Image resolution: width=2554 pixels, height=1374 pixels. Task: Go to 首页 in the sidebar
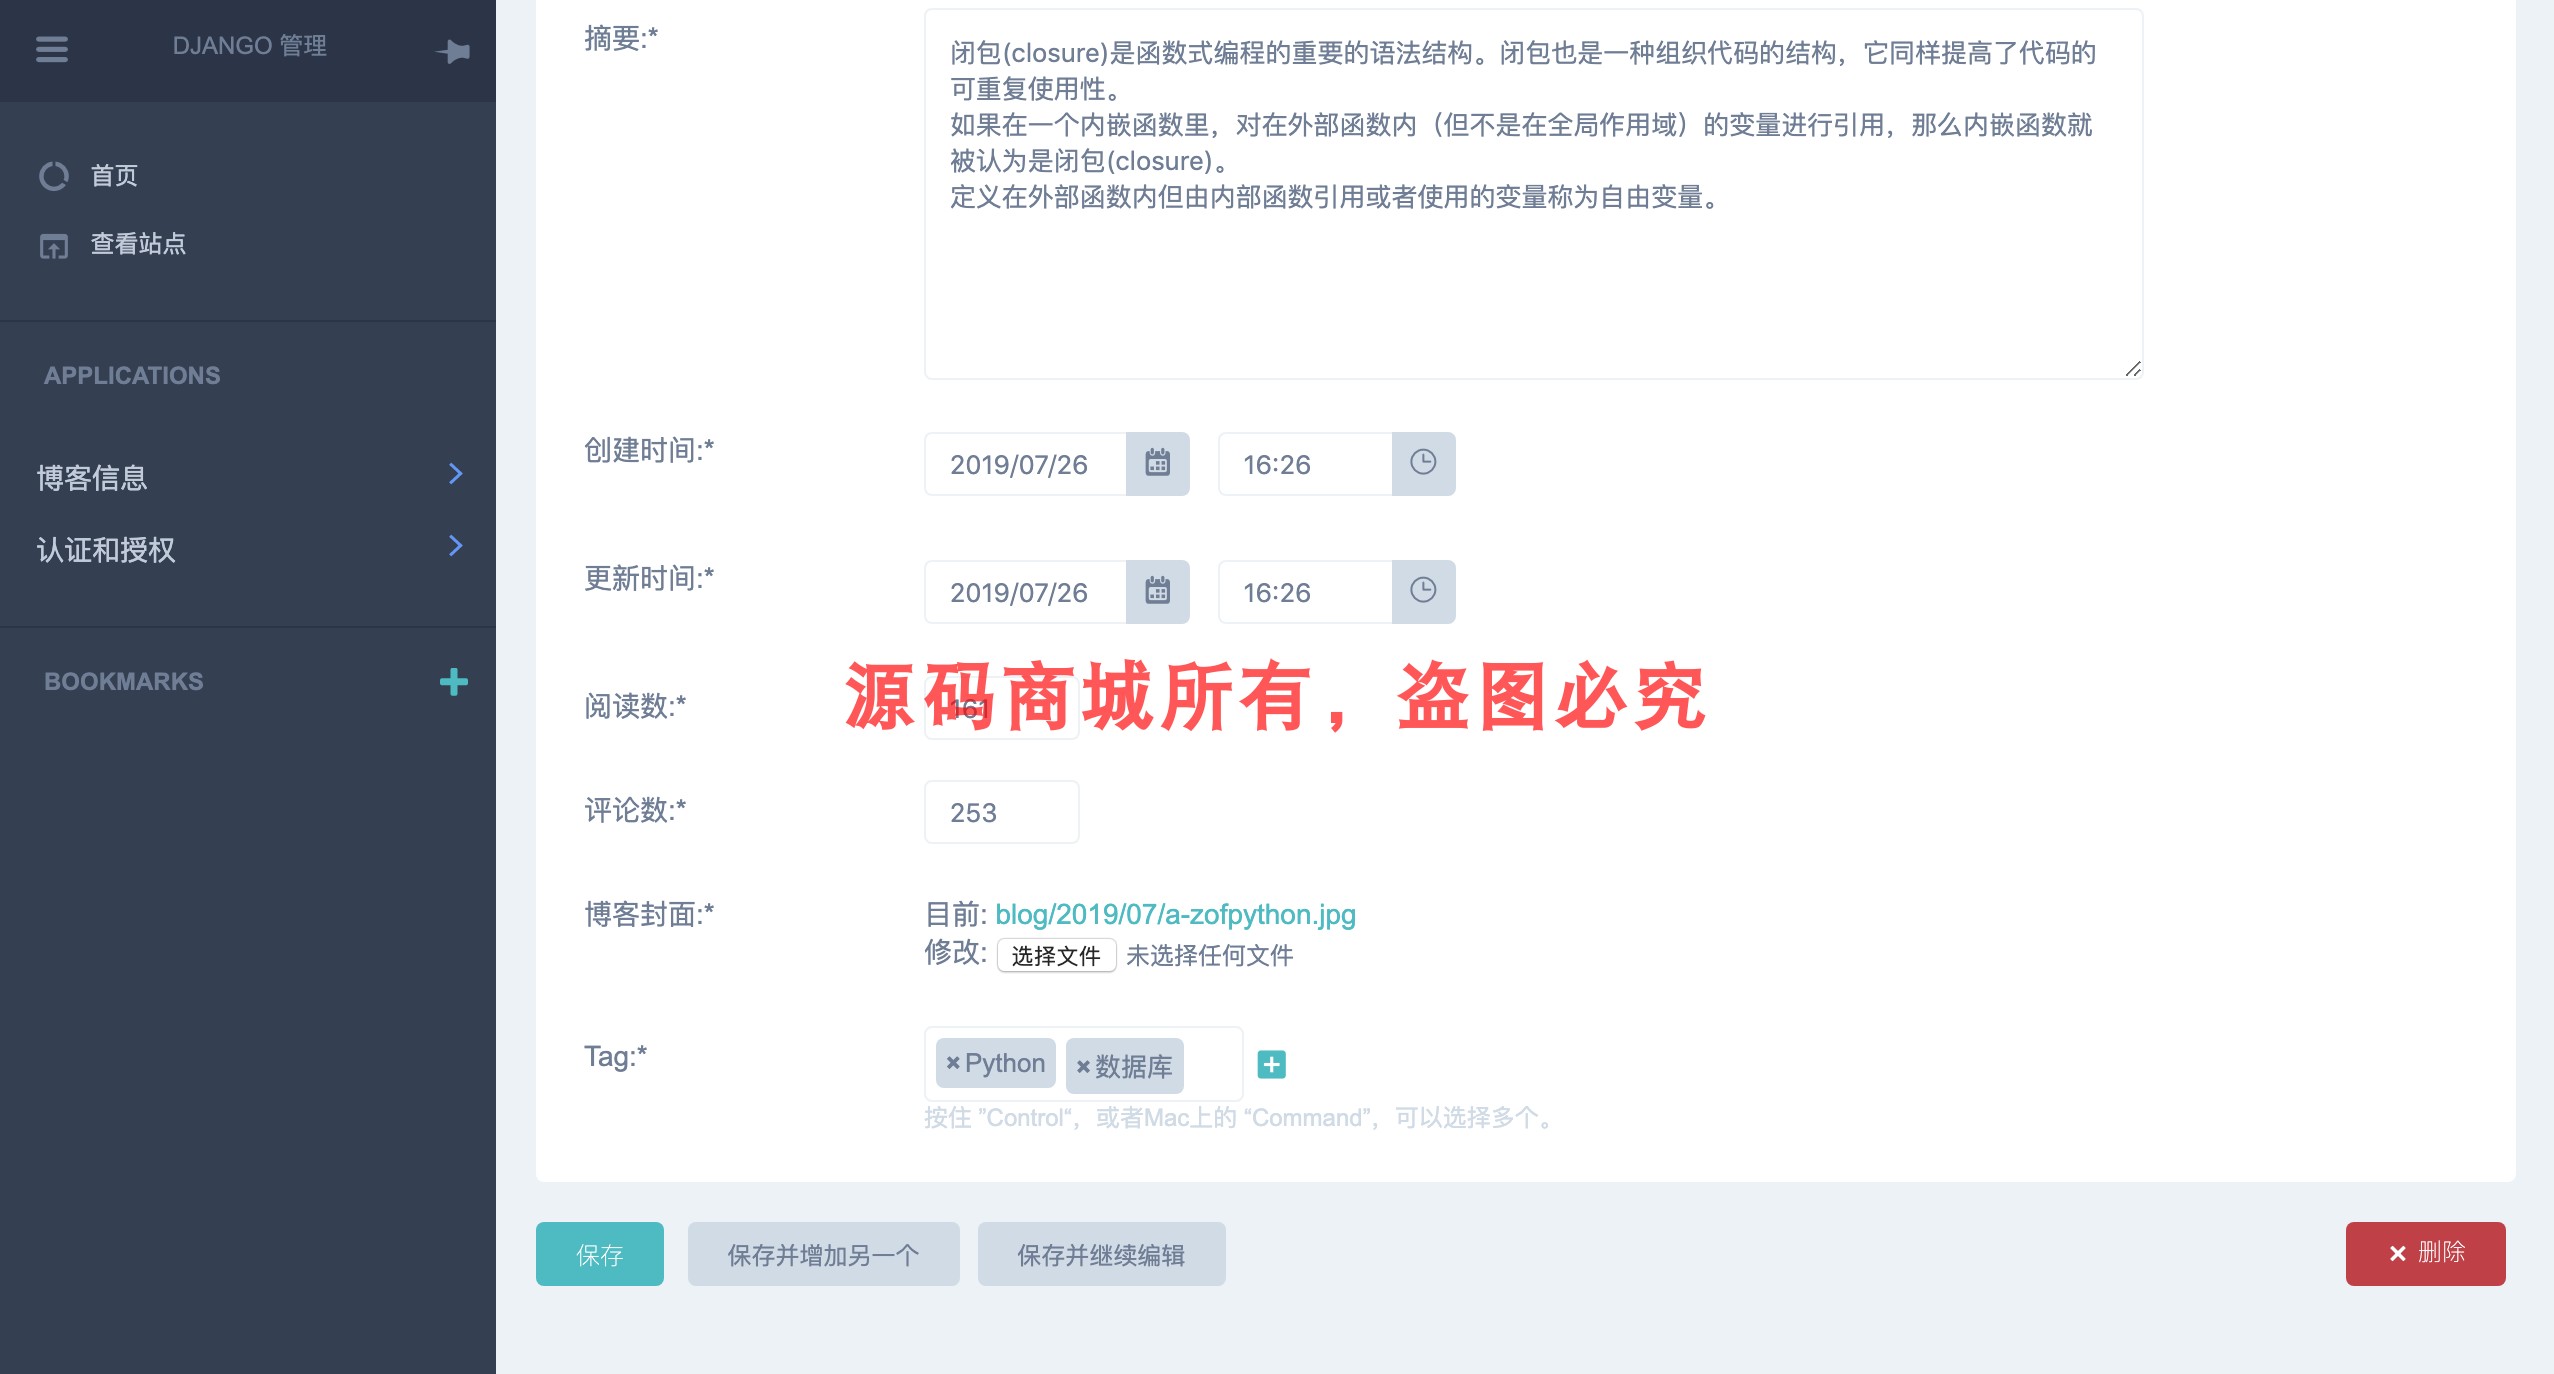coord(114,176)
